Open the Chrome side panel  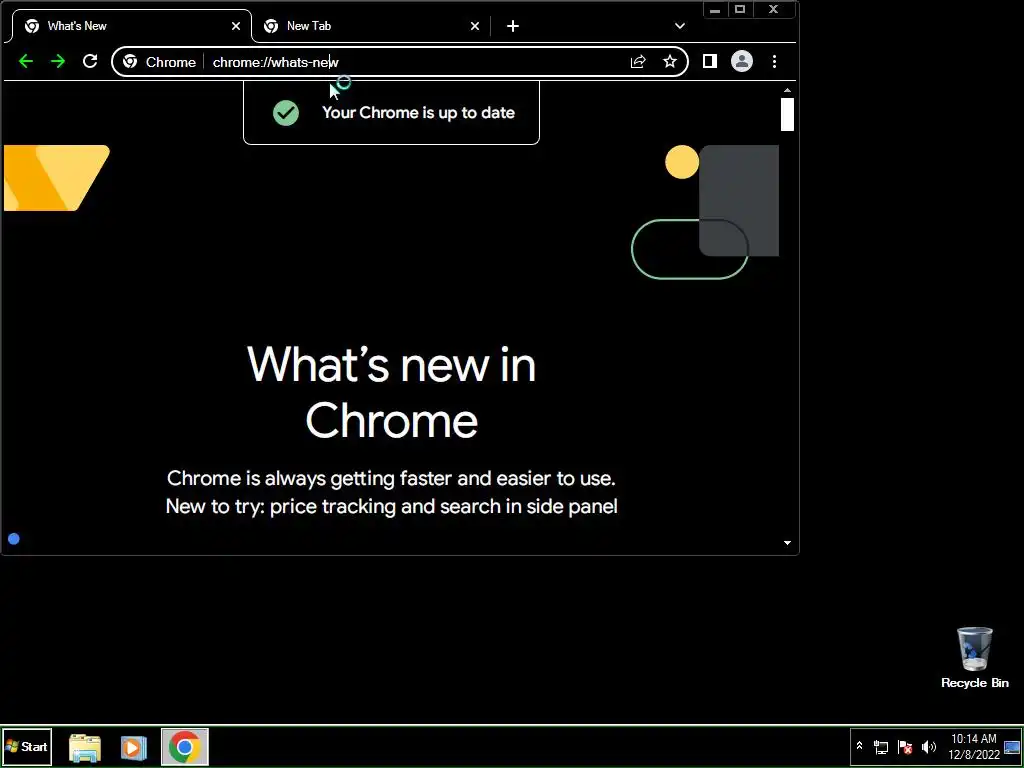coord(710,61)
